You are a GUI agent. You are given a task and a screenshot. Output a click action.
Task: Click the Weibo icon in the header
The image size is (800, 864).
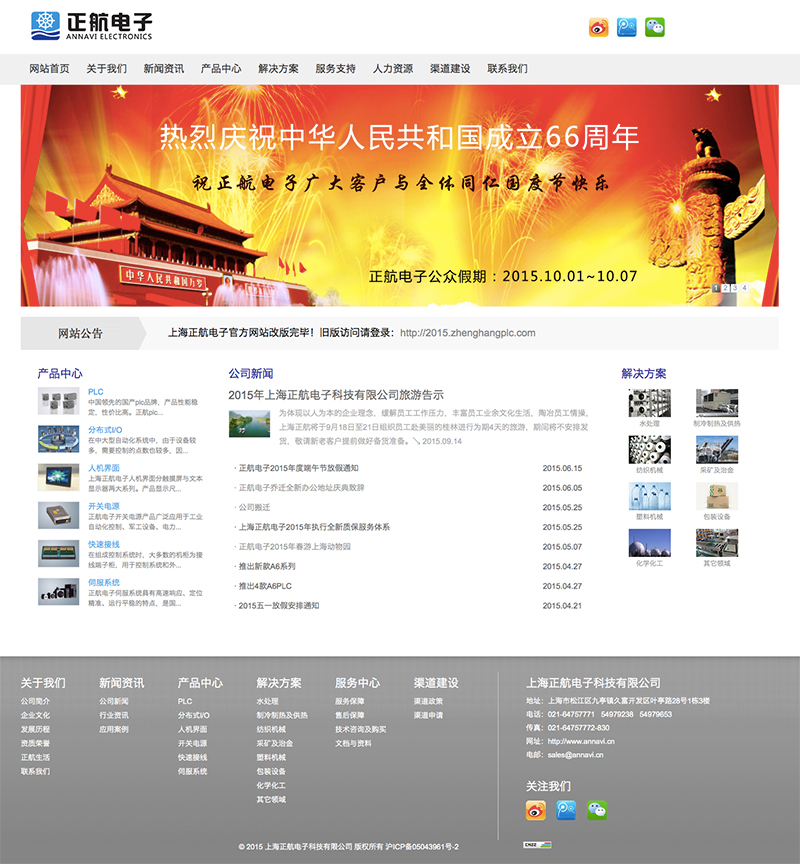coord(599,28)
